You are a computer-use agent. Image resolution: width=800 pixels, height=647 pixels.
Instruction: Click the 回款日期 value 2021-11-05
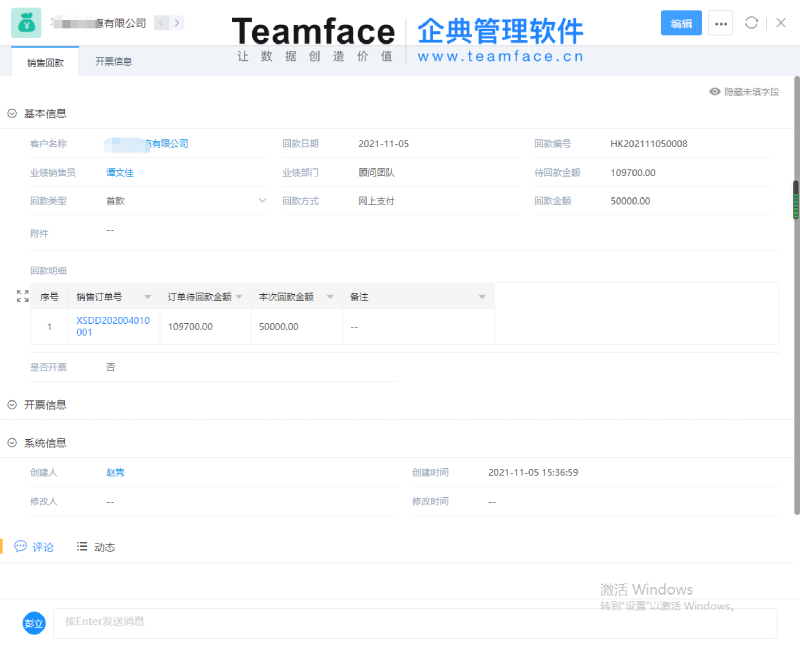tap(384, 144)
